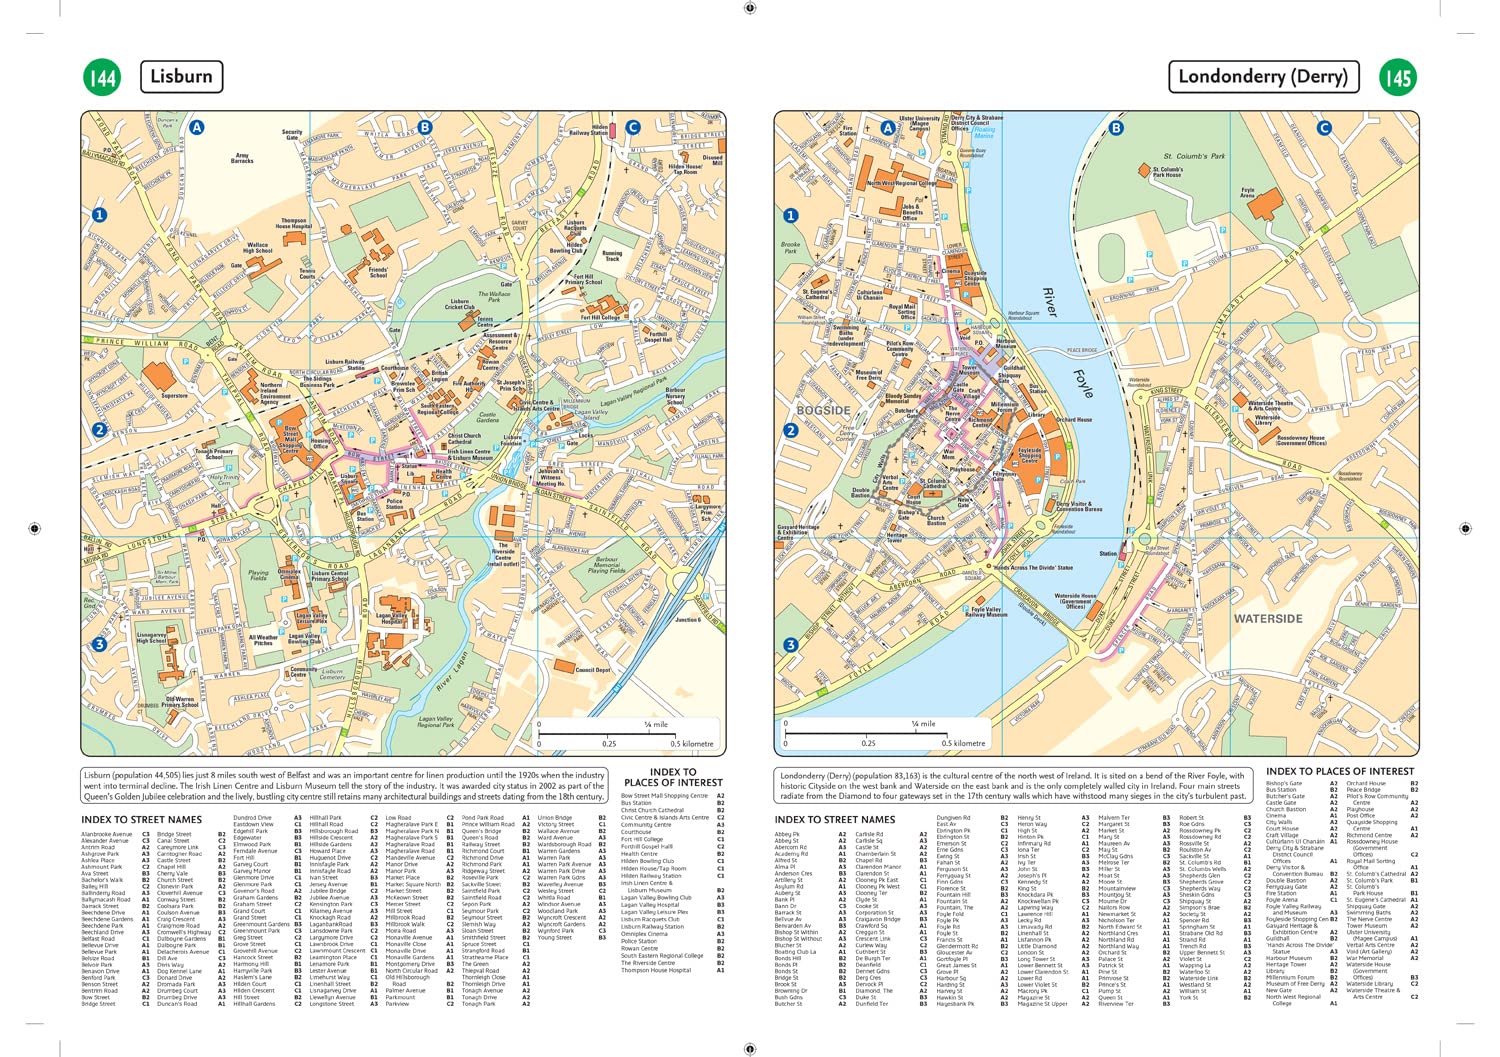
Task: Click row marker 3 on the Londonderry map
Action: click(x=791, y=645)
